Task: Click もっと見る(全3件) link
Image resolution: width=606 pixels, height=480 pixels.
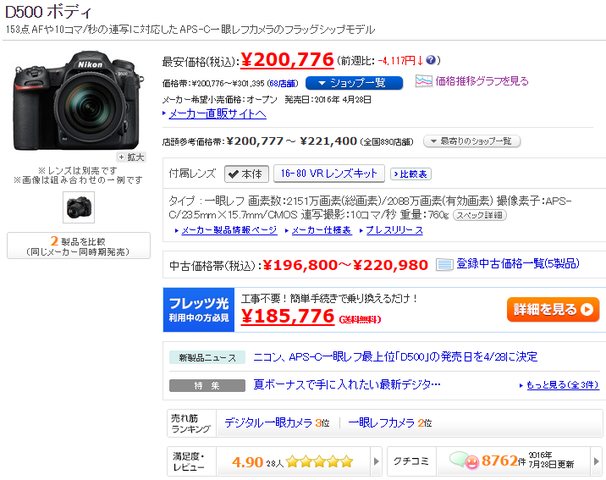Action: (x=563, y=385)
